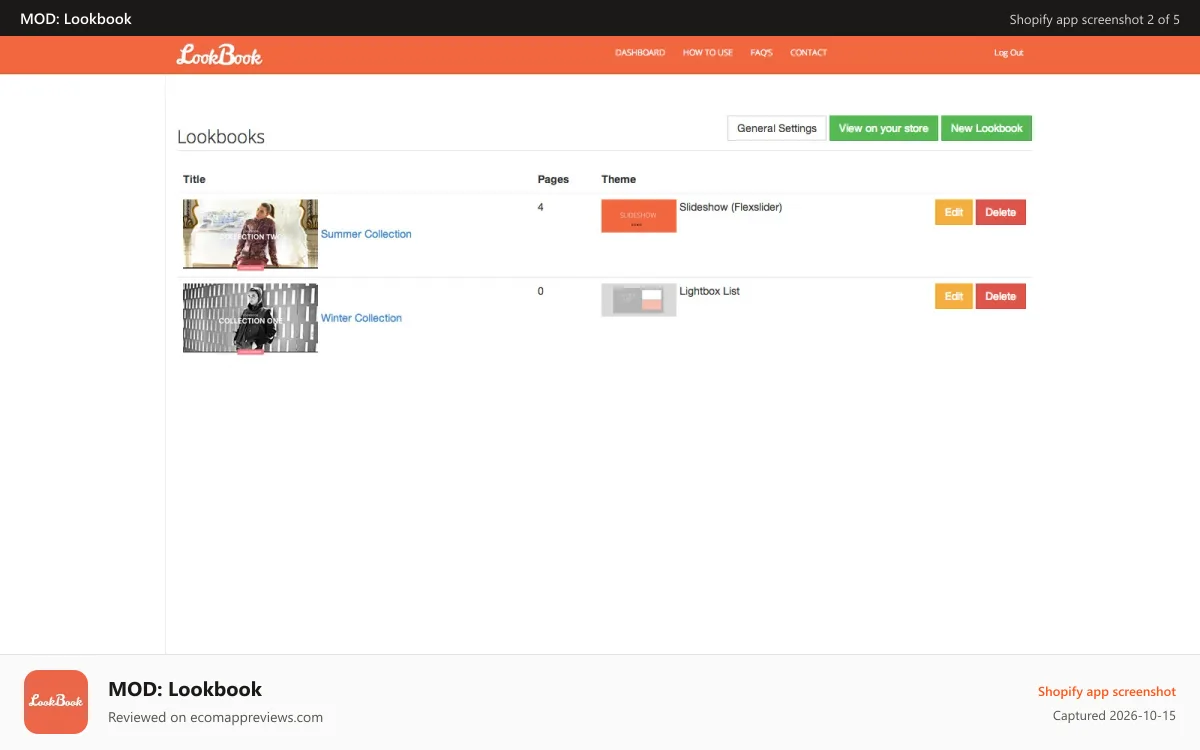This screenshot has width=1200, height=750.
Task: Delete the Winter Collection lookbook
Action: point(1001,296)
